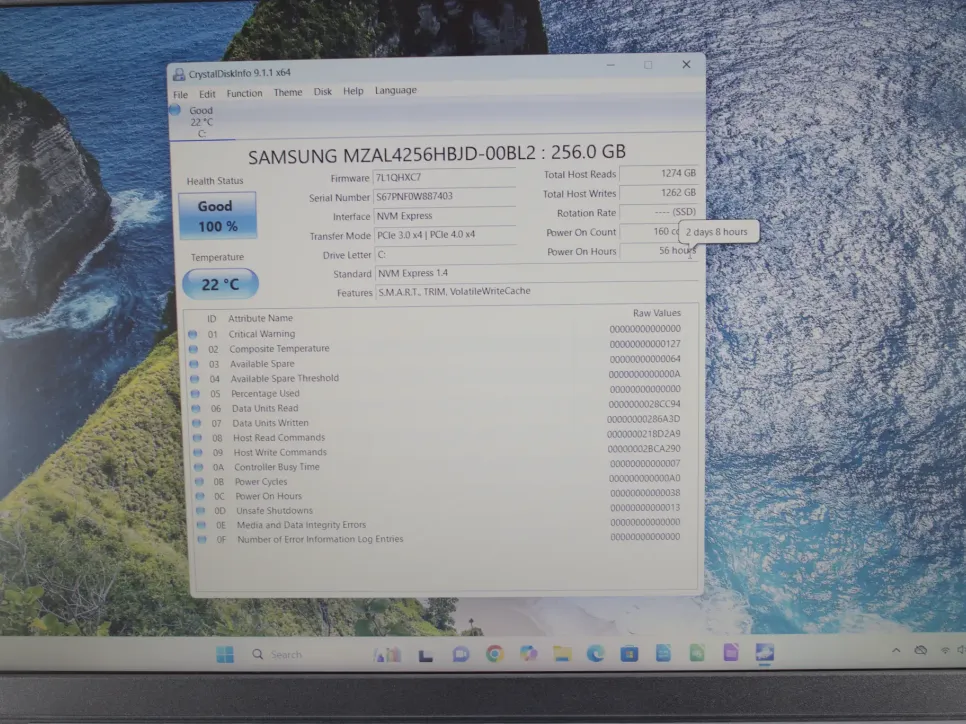Click the Interface field showing NVM Express
This screenshot has width=966, height=724.
tap(445, 216)
